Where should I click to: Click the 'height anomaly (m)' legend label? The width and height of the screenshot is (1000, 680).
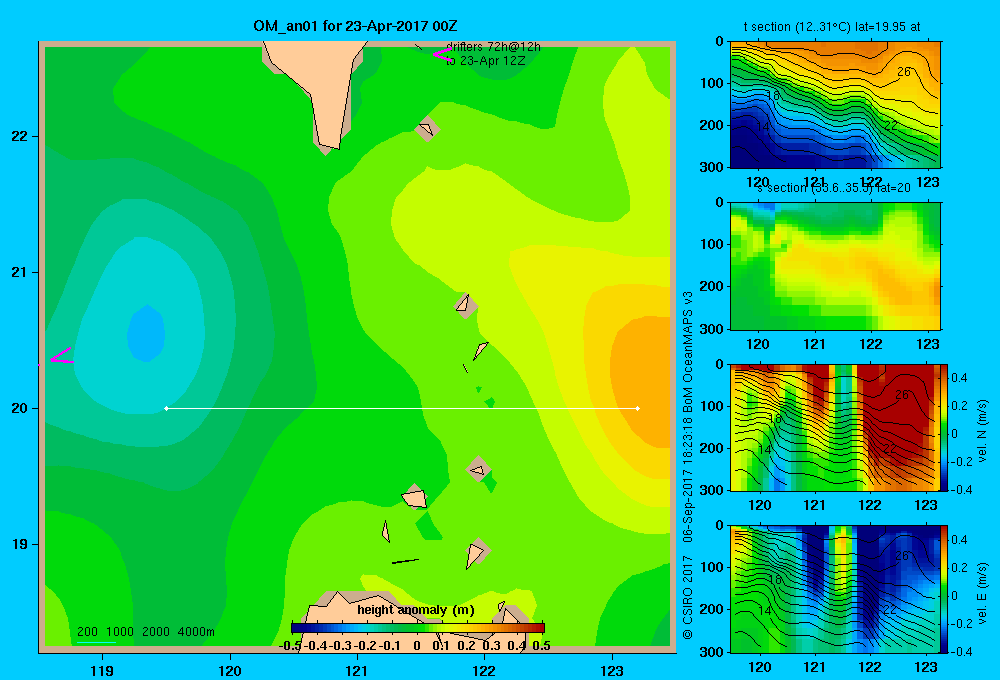(416, 610)
